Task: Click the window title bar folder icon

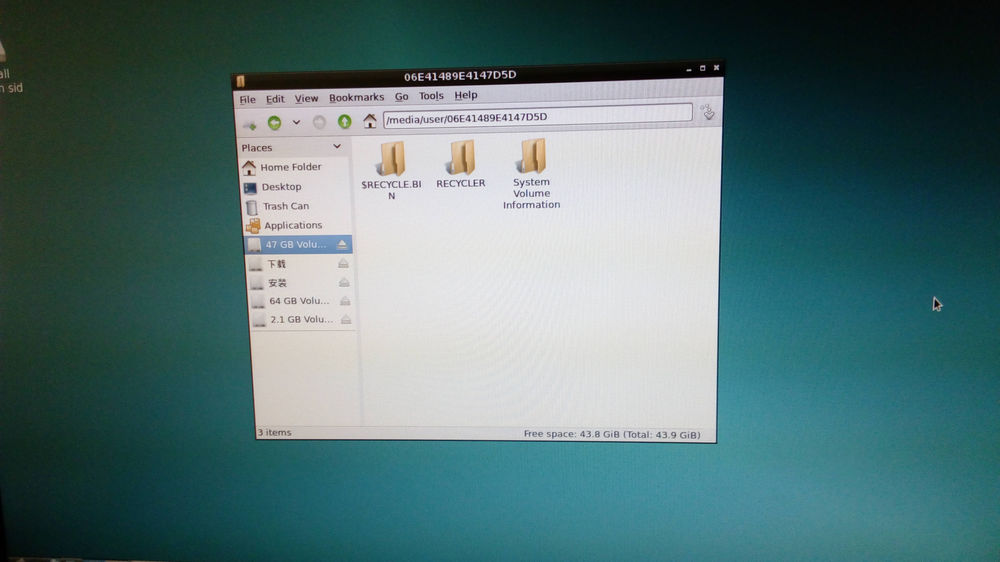Action: pos(241,81)
